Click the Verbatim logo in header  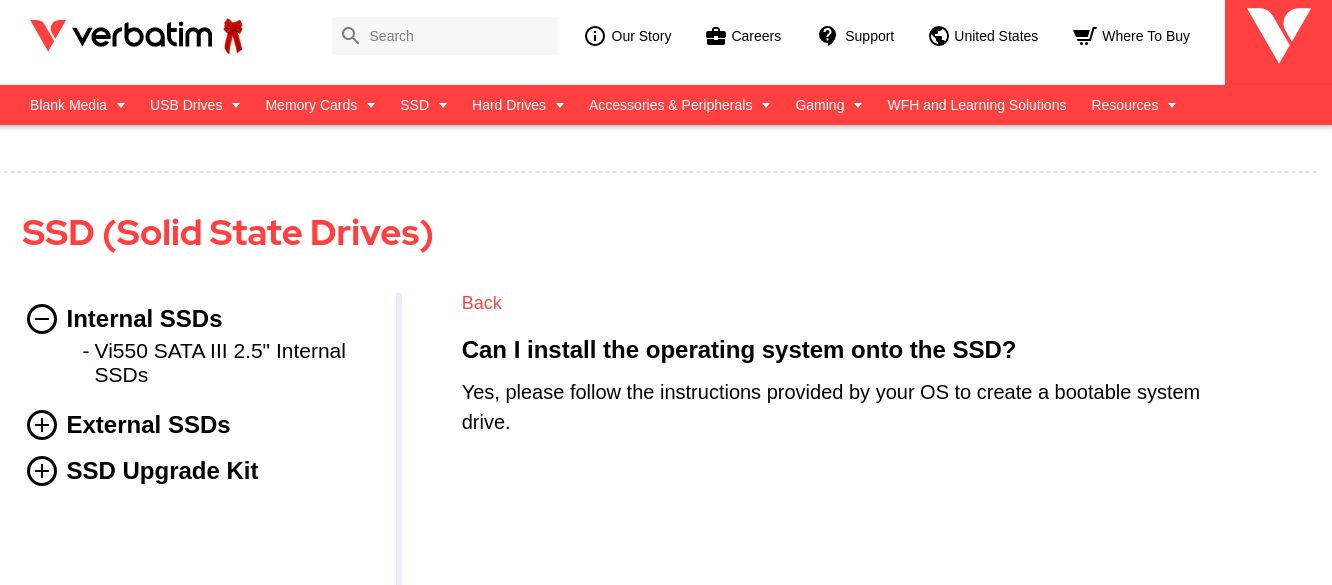[137, 36]
